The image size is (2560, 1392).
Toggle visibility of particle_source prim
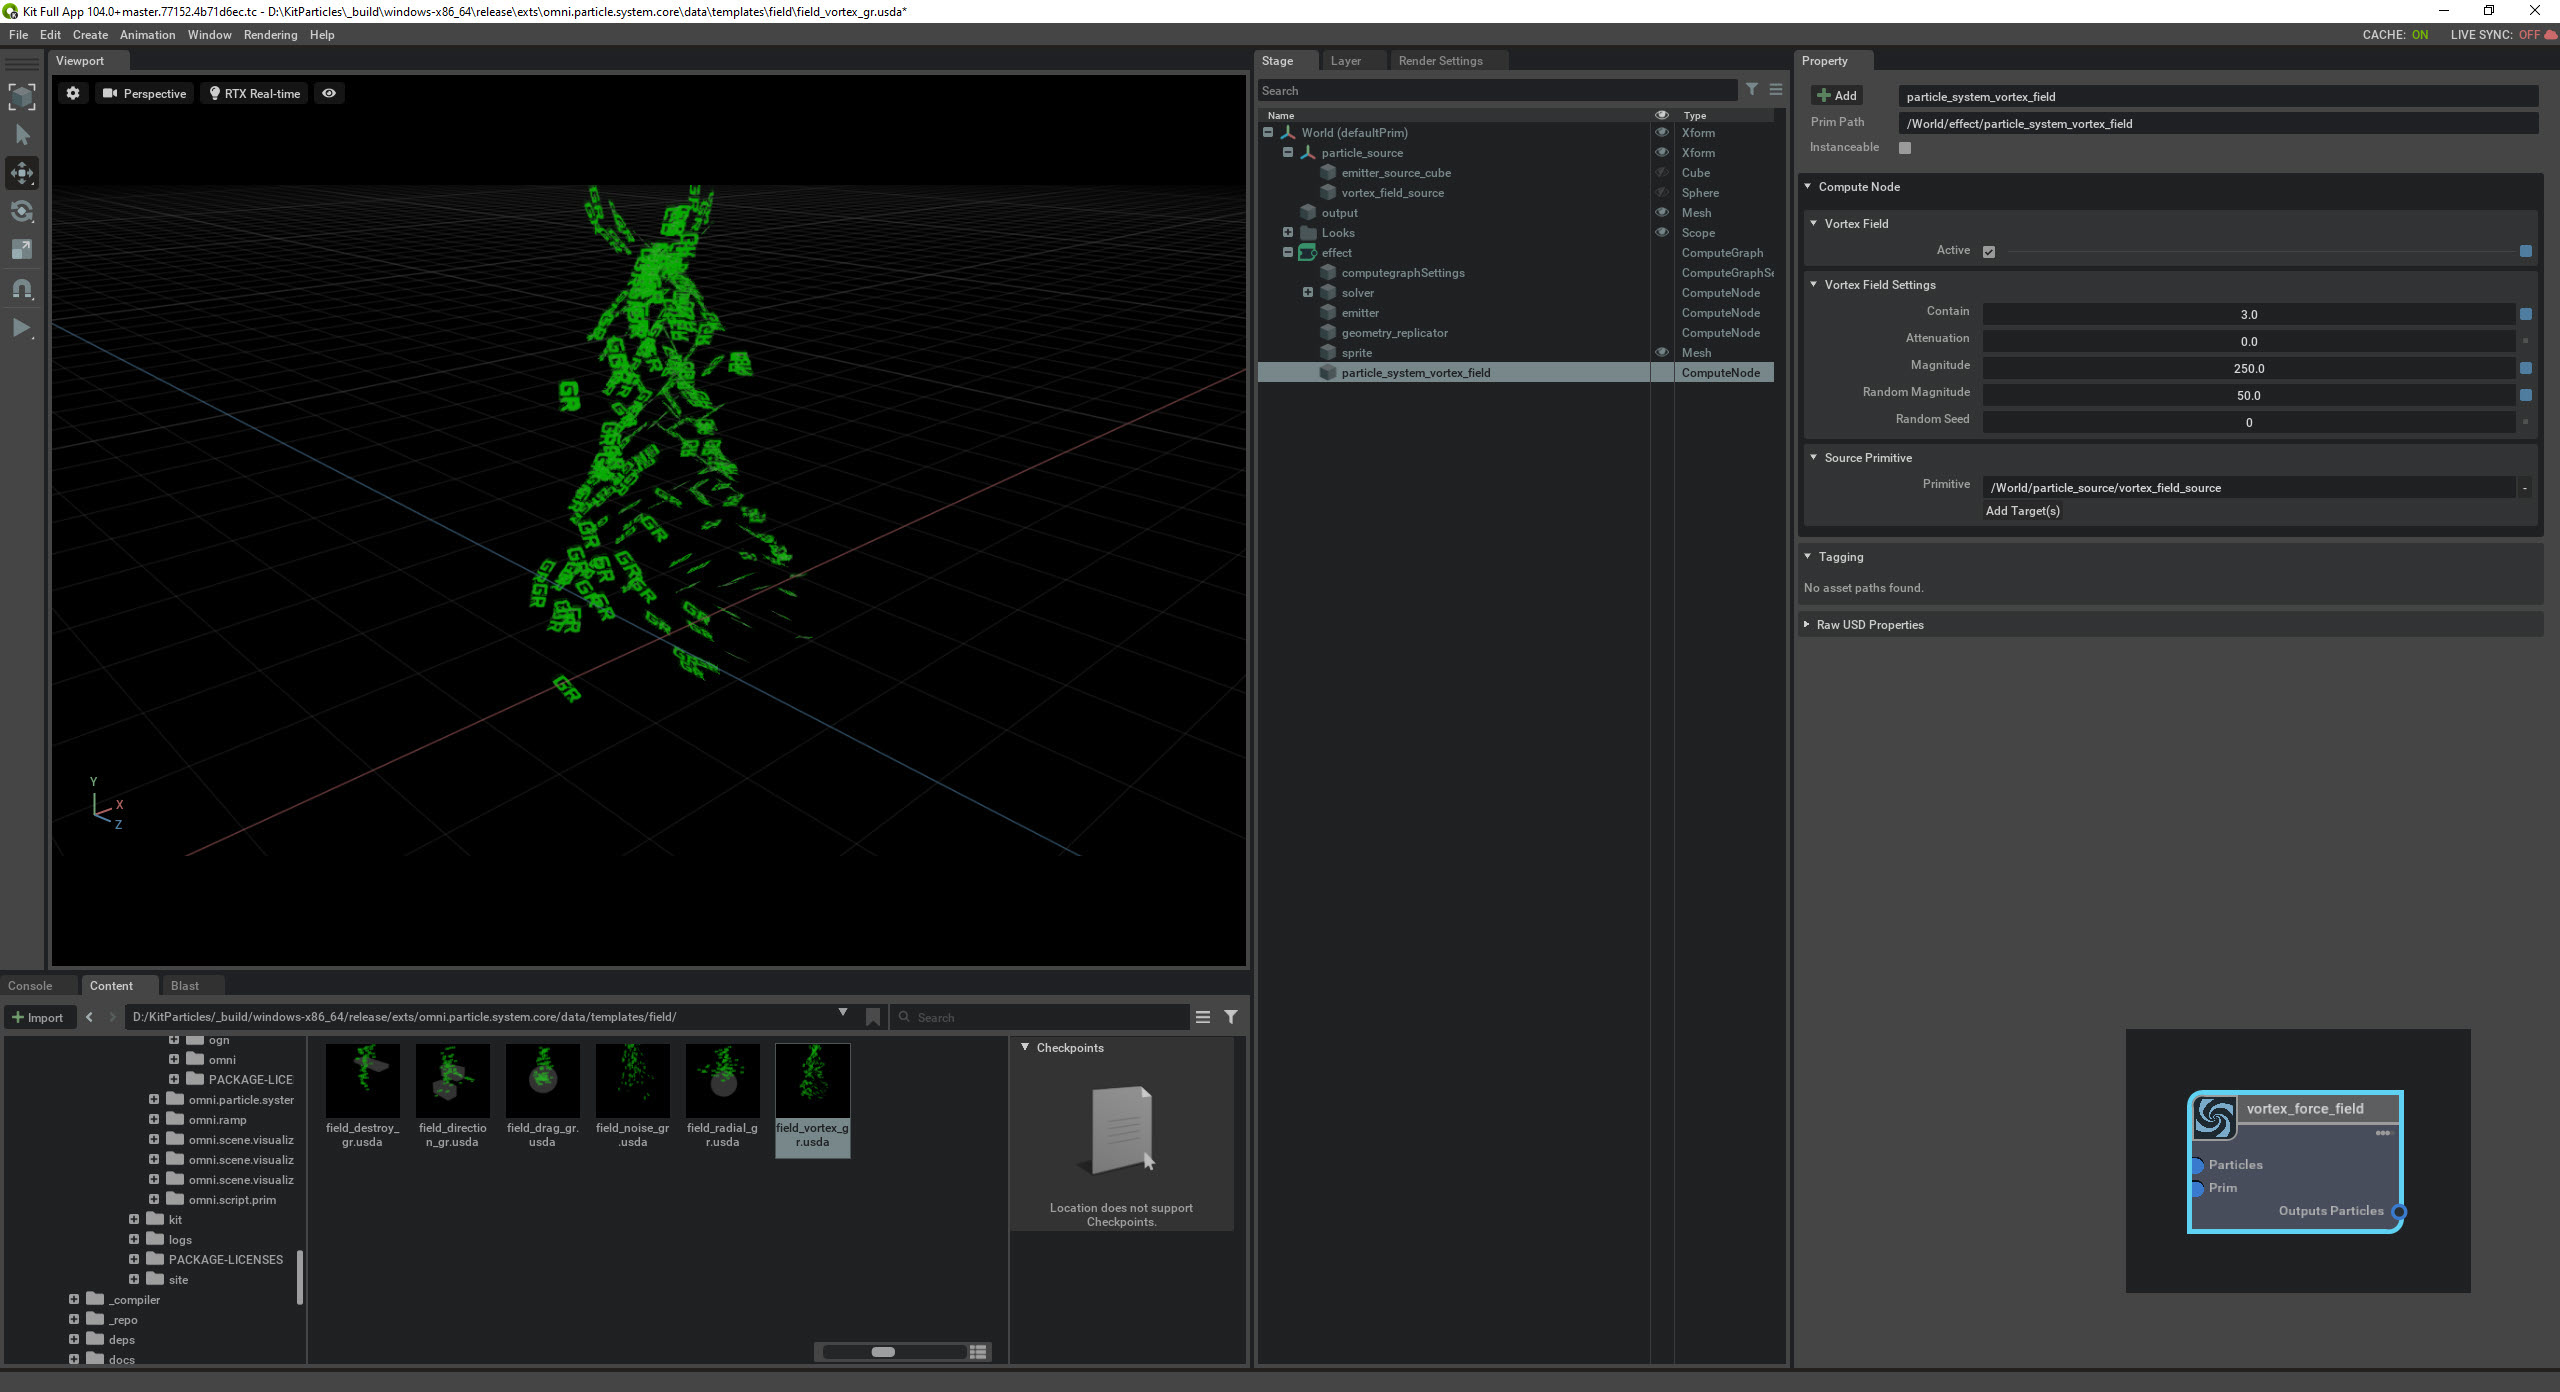coord(1661,152)
